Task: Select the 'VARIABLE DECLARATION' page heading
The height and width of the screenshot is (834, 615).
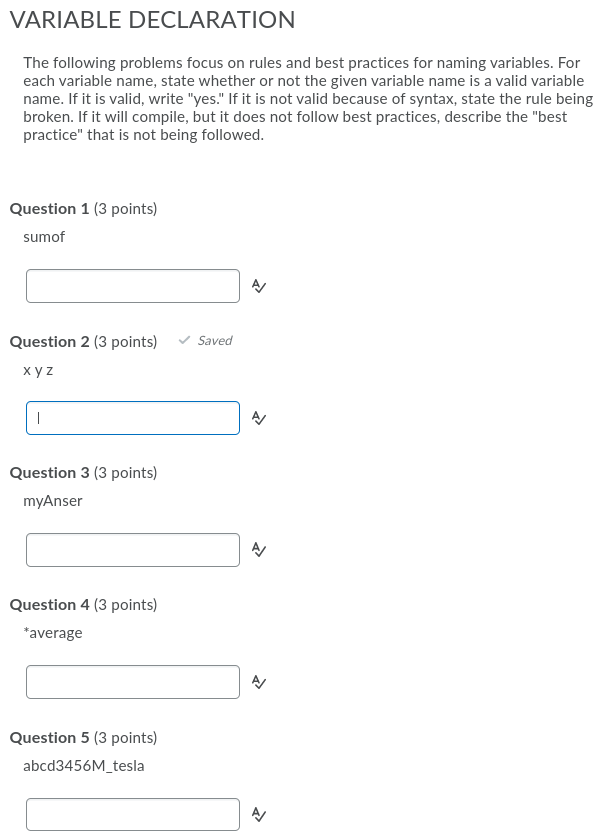Action: tap(153, 20)
